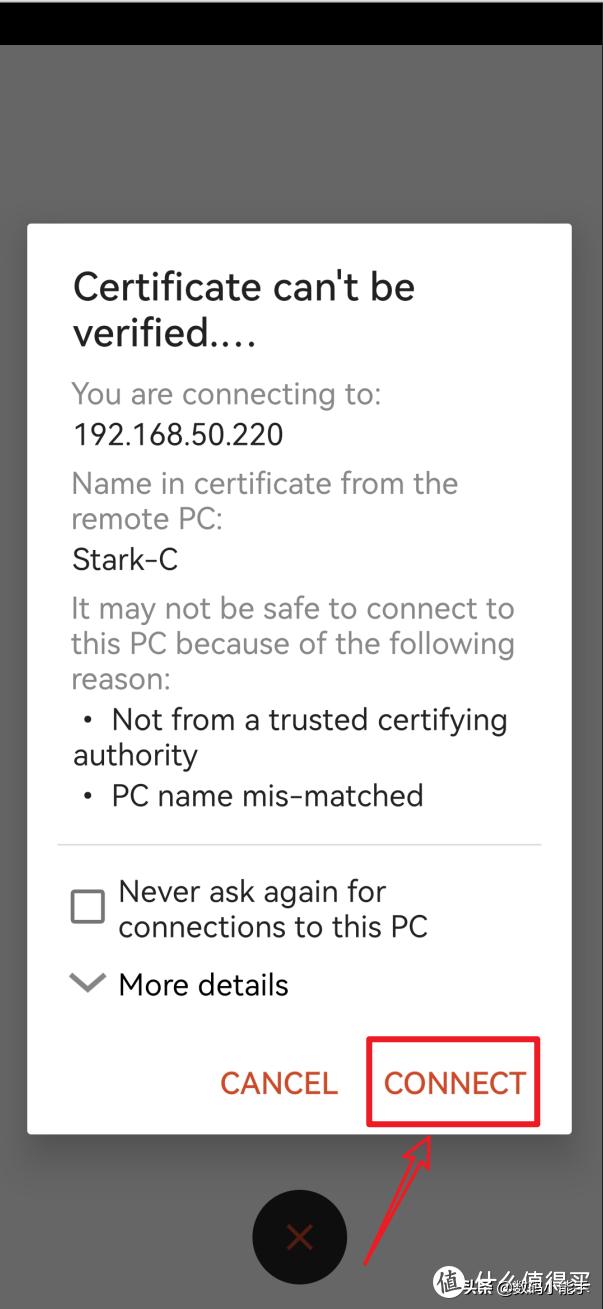Expand the More details chevron
The height and width of the screenshot is (1309, 603).
click(88, 984)
